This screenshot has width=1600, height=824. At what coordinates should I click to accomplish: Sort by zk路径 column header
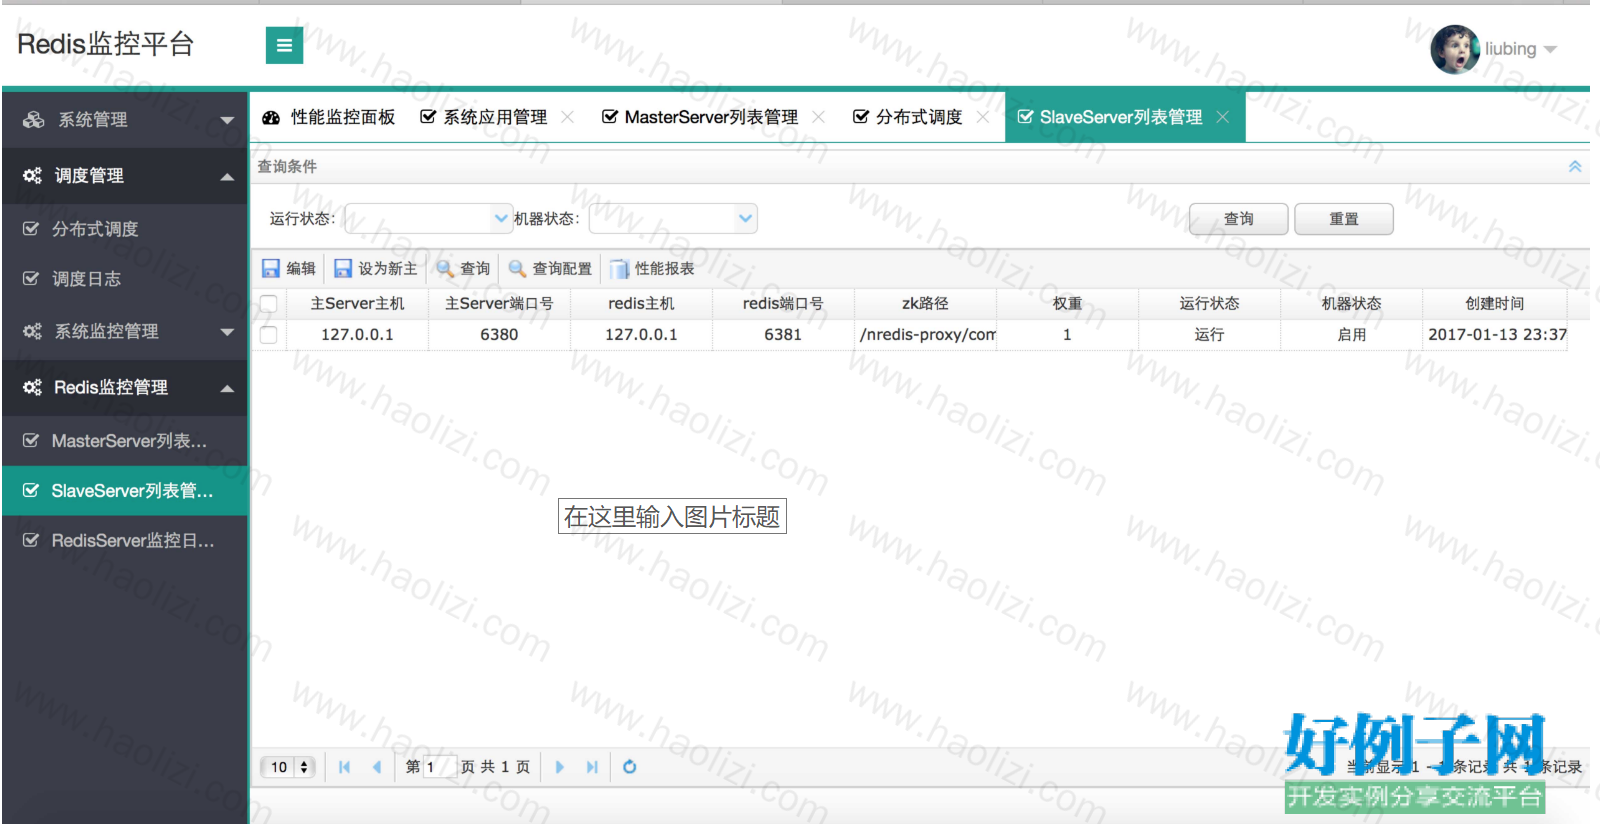coord(925,303)
